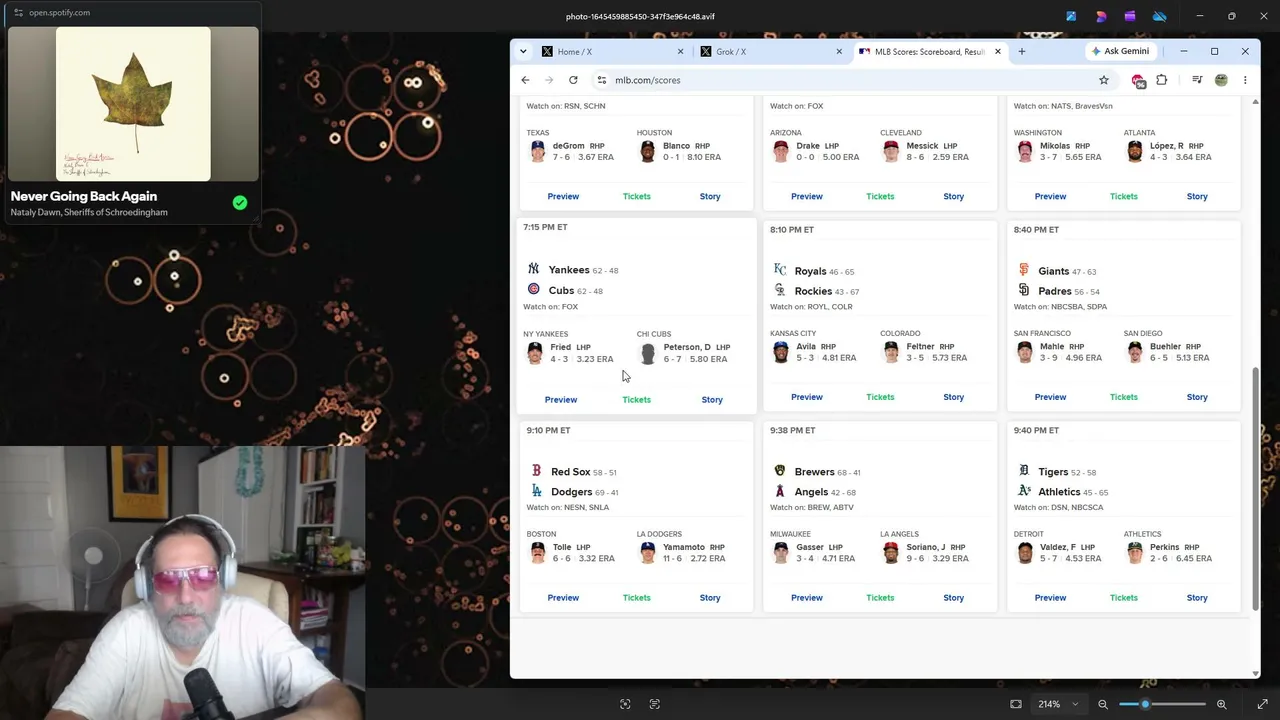The height and width of the screenshot is (720, 1280).
Task: Click the Athletics team name
Action: coord(1059,492)
